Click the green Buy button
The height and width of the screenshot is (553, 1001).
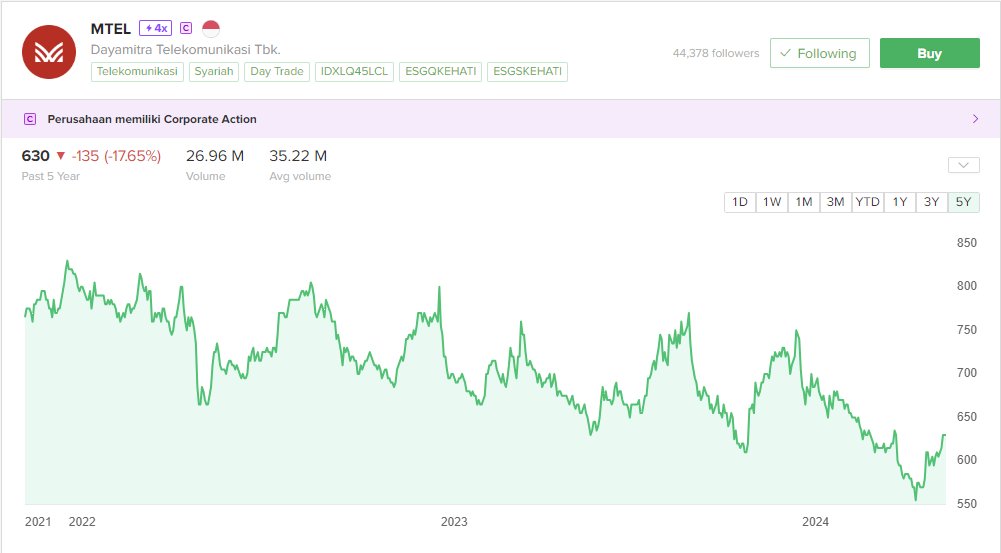[x=930, y=53]
